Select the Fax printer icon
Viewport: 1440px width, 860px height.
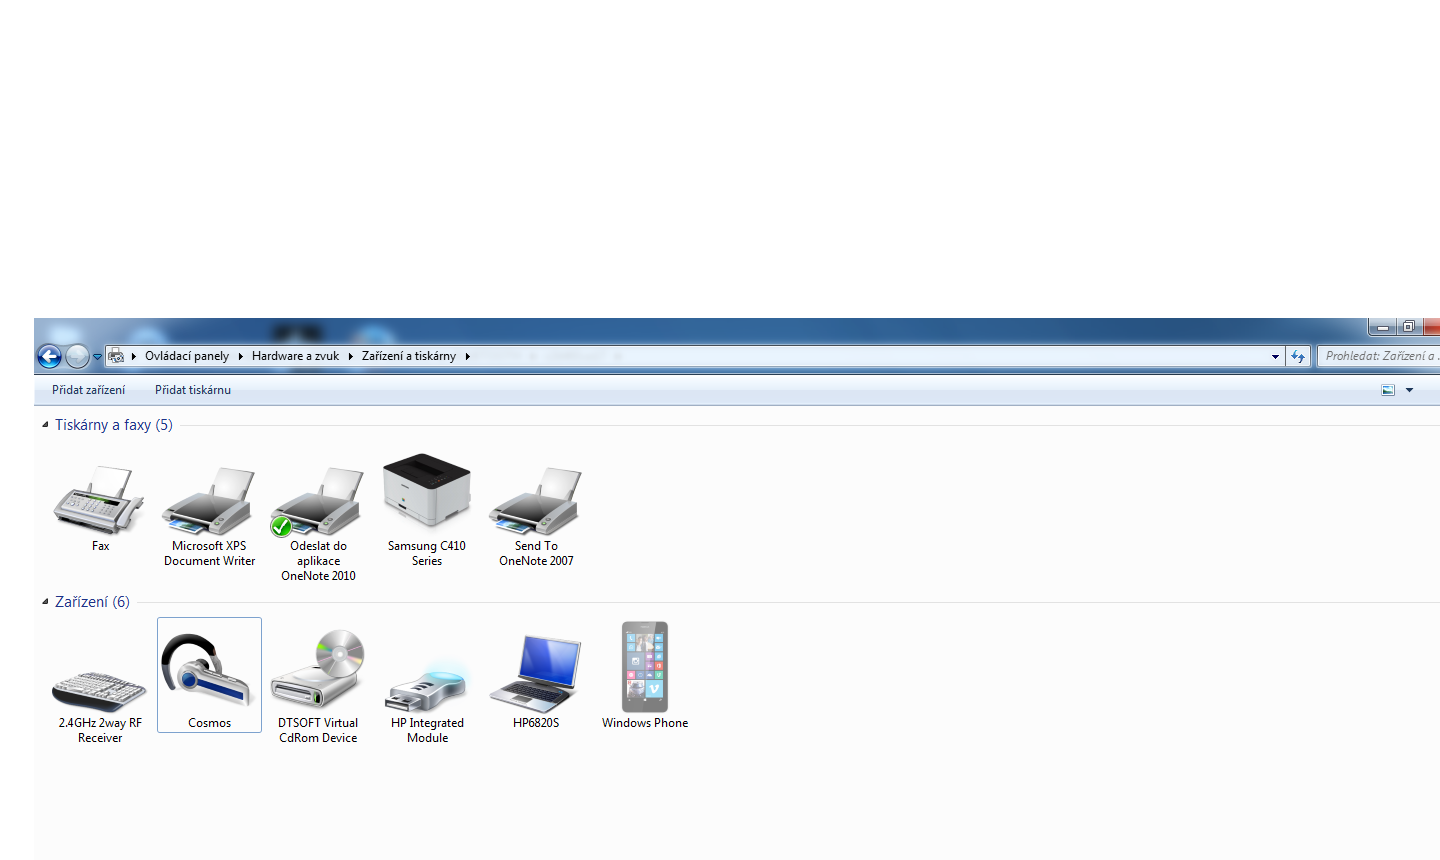(100, 500)
